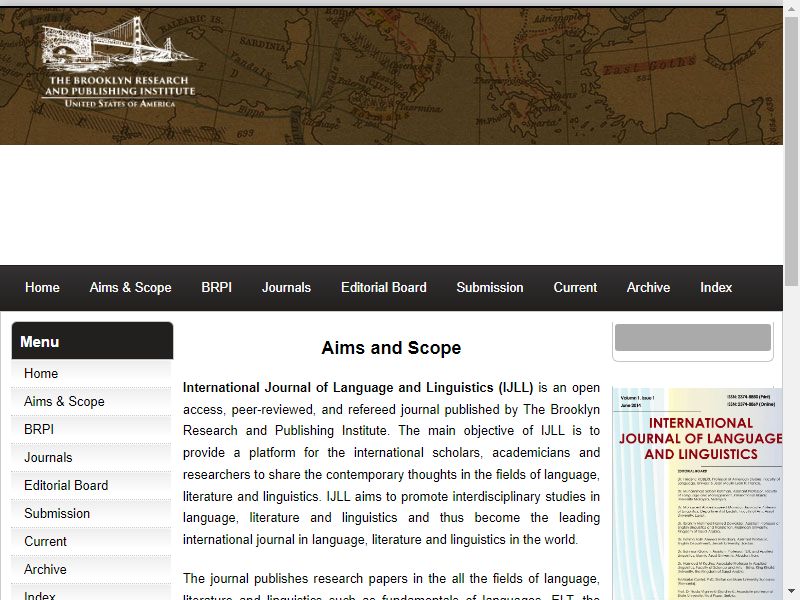Visit Archive in the top navigation bar

[648, 288]
